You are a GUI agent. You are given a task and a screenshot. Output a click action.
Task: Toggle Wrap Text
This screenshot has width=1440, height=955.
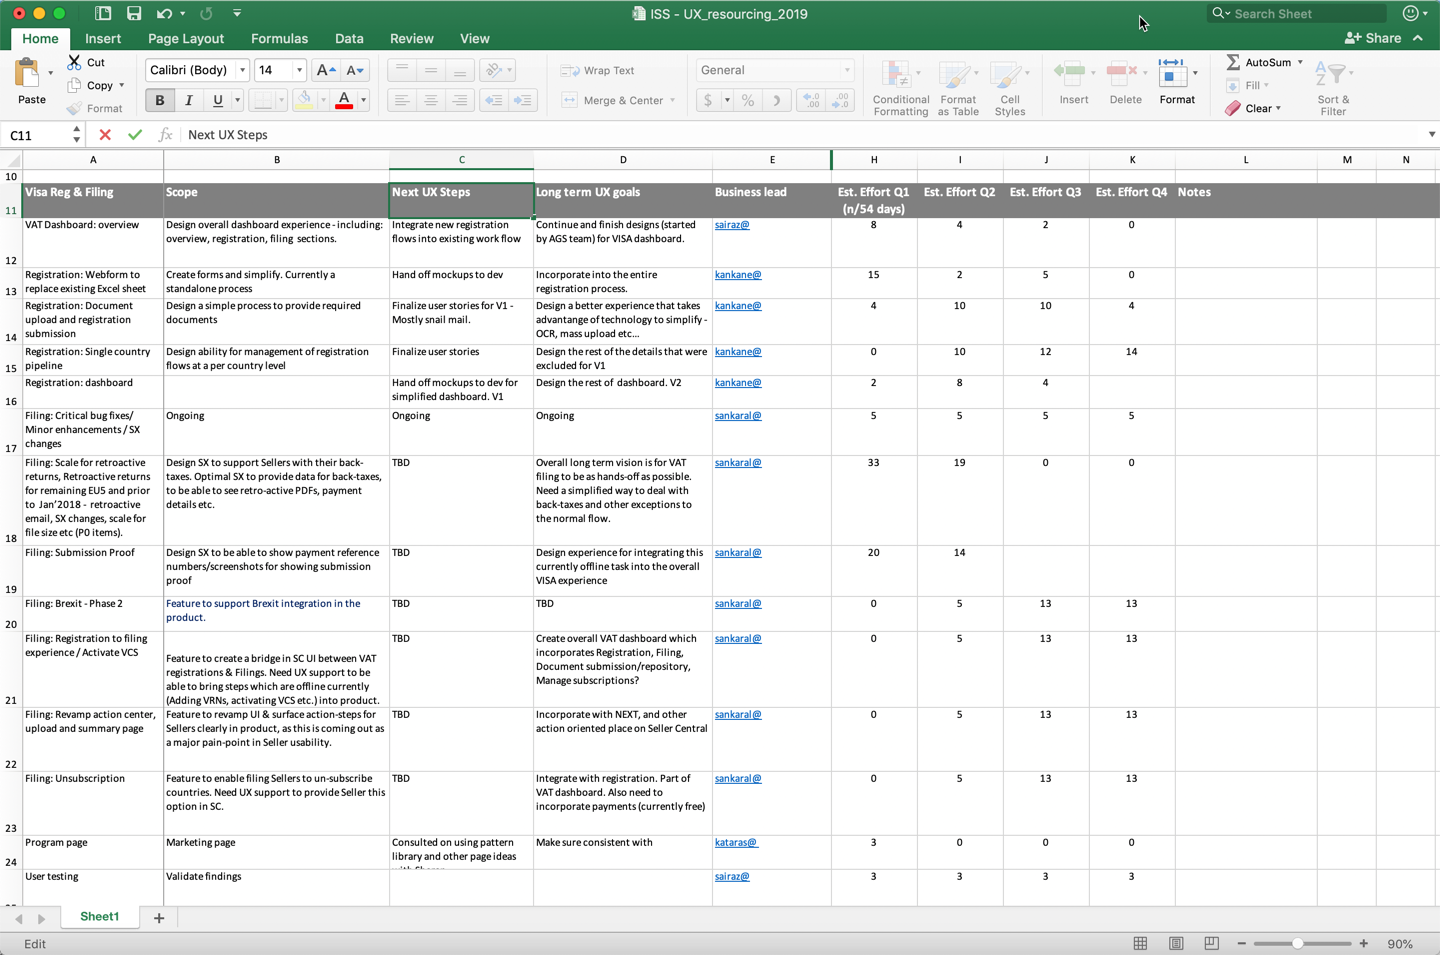coord(598,70)
